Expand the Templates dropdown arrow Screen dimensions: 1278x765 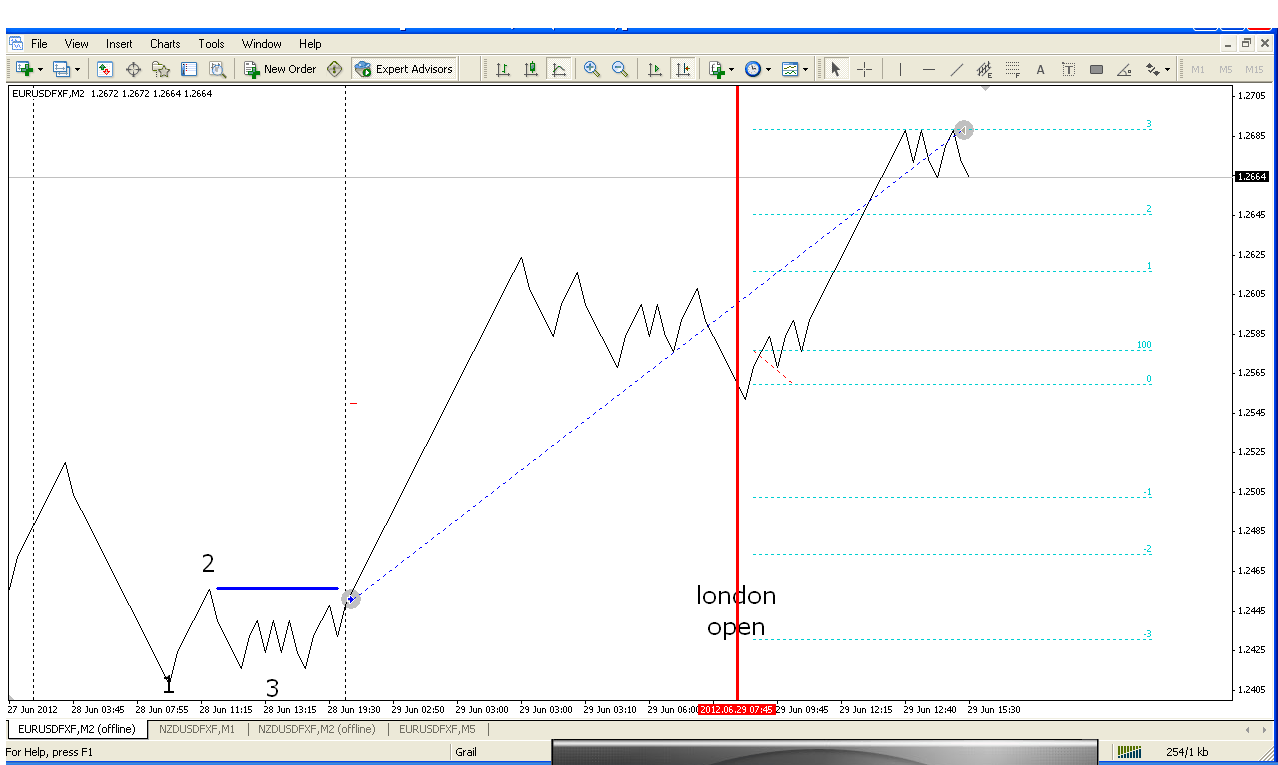[805, 70]
